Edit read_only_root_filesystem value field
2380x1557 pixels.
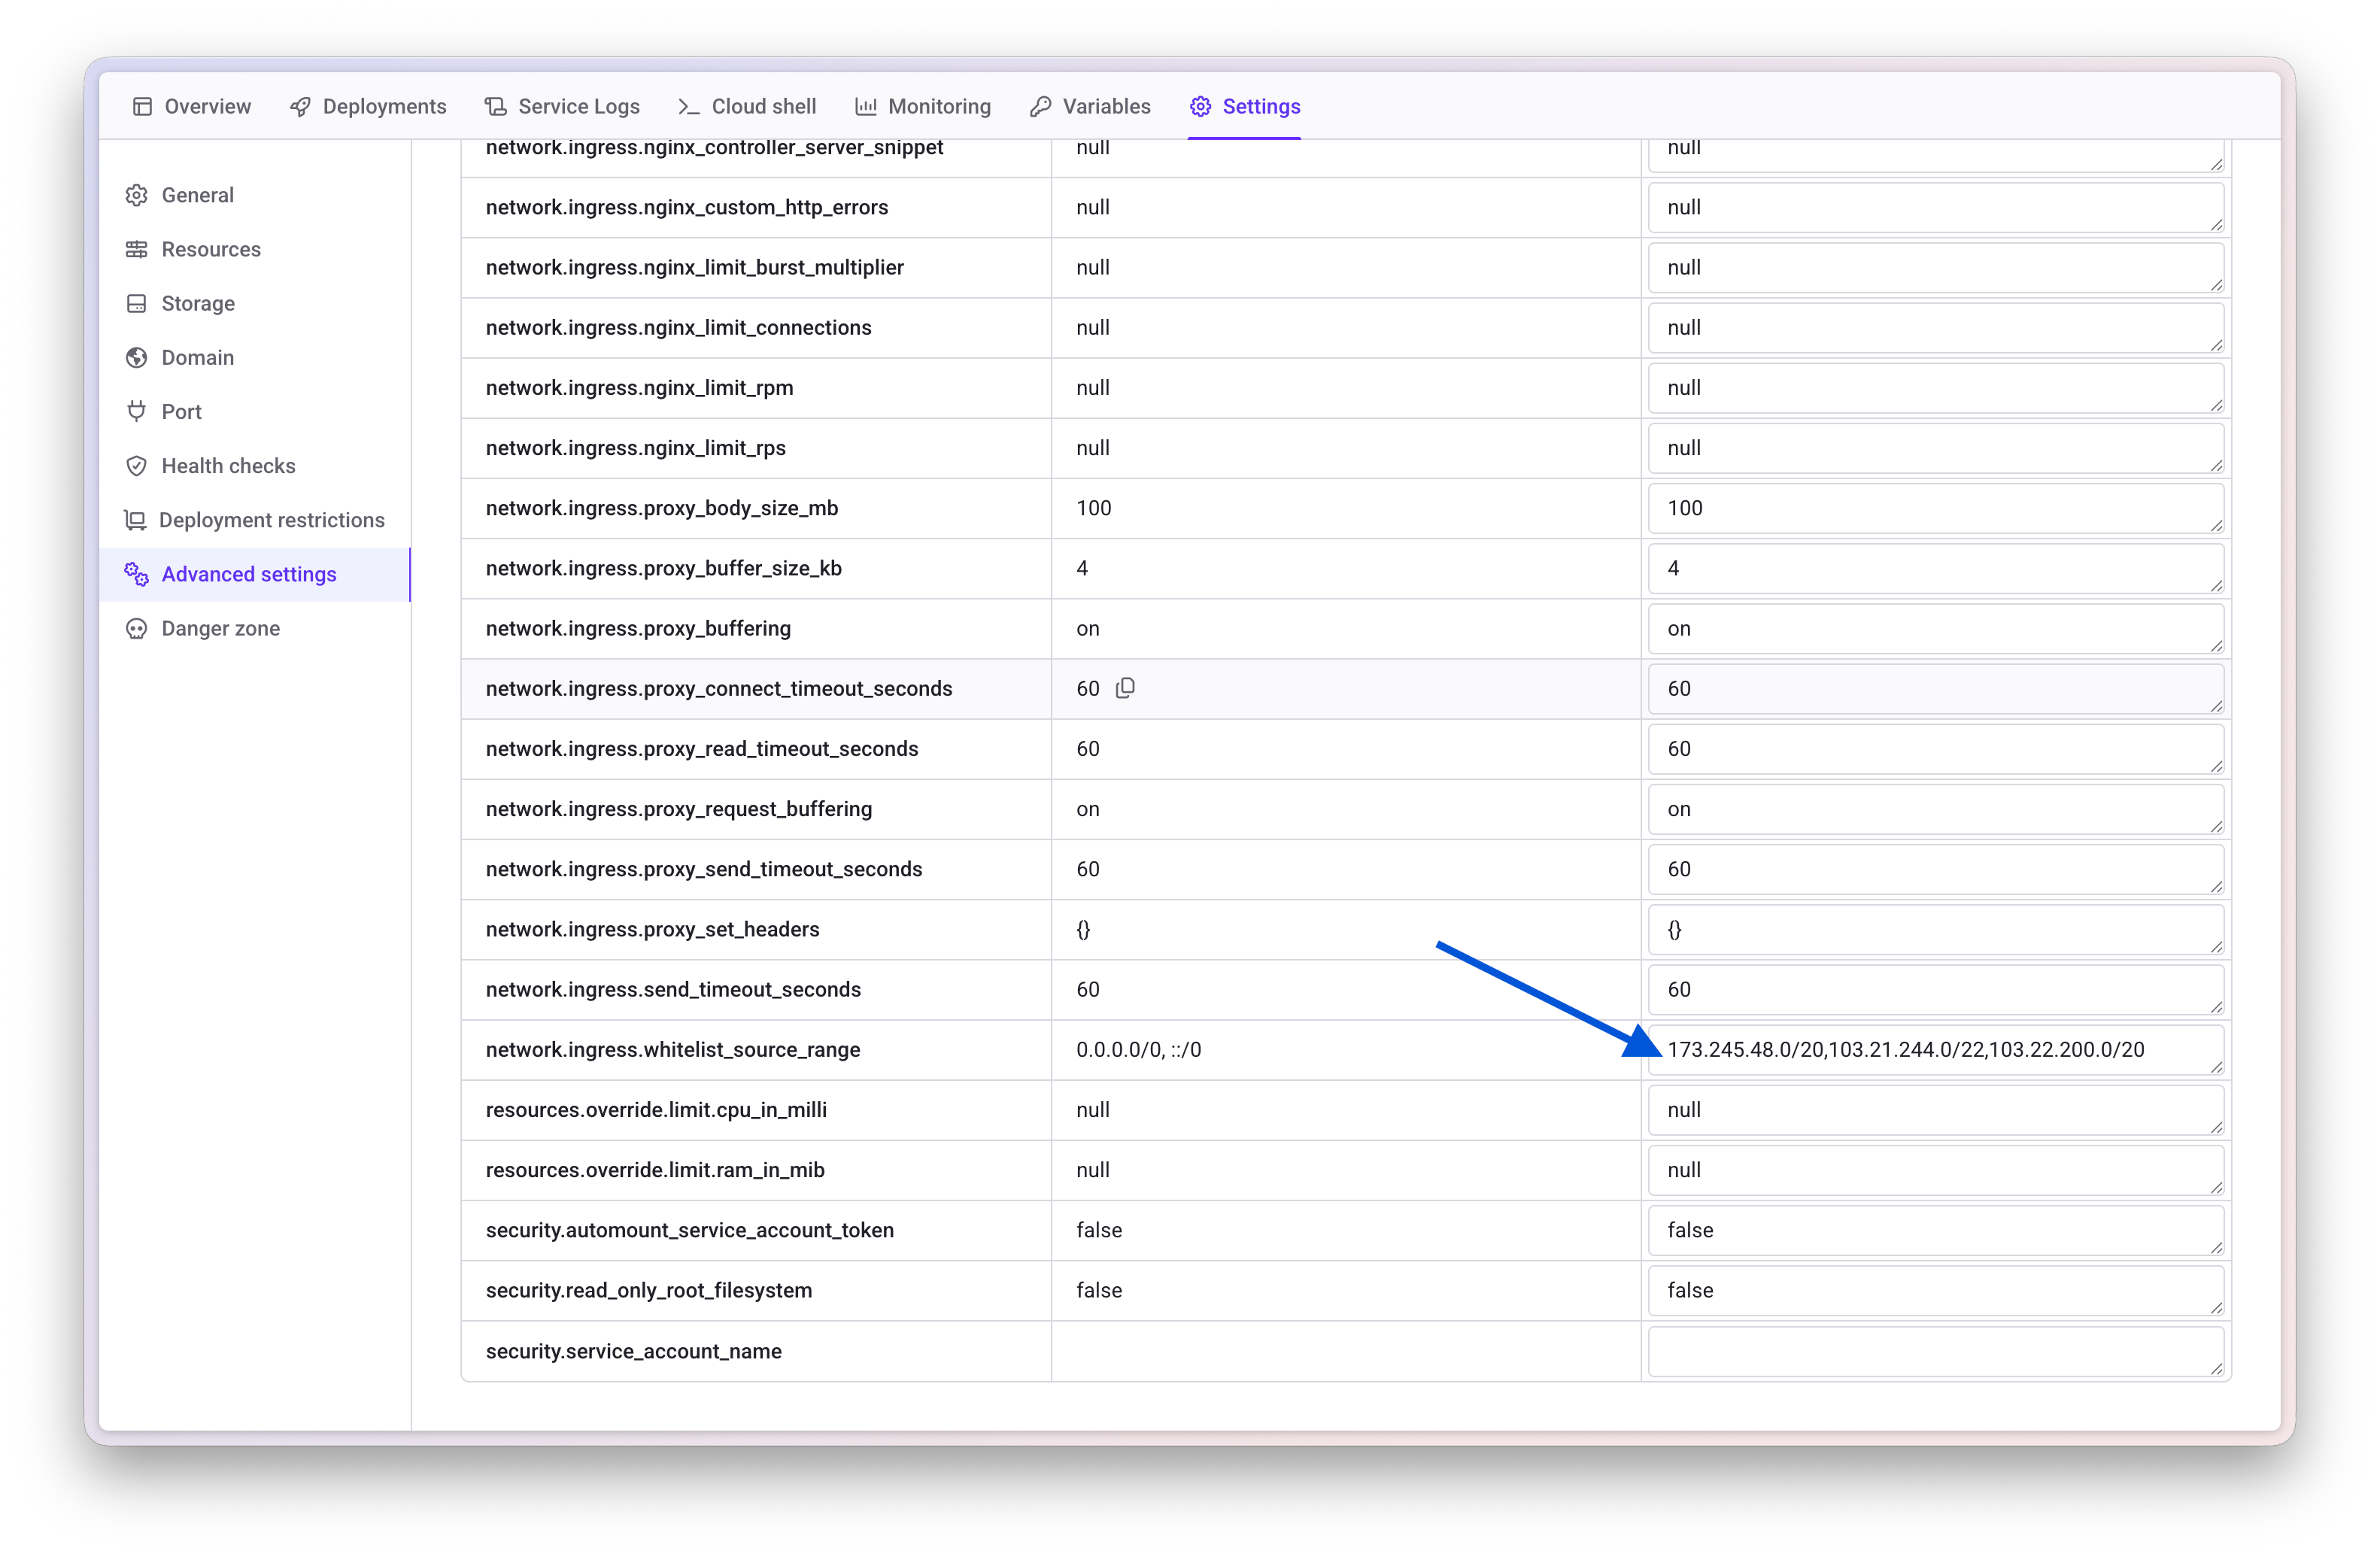1936,1290
